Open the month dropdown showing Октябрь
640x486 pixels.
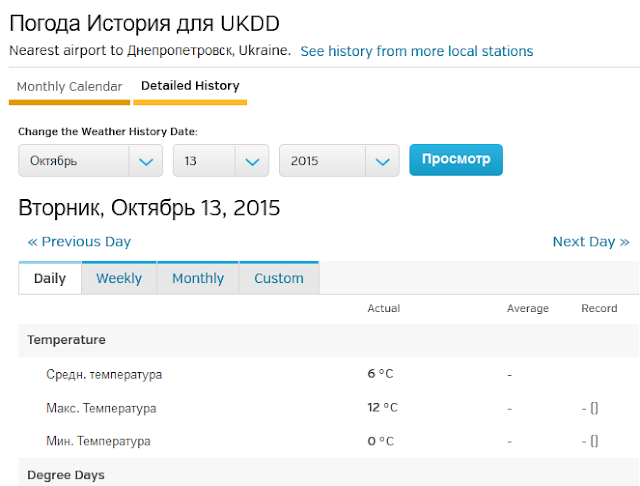90,160
